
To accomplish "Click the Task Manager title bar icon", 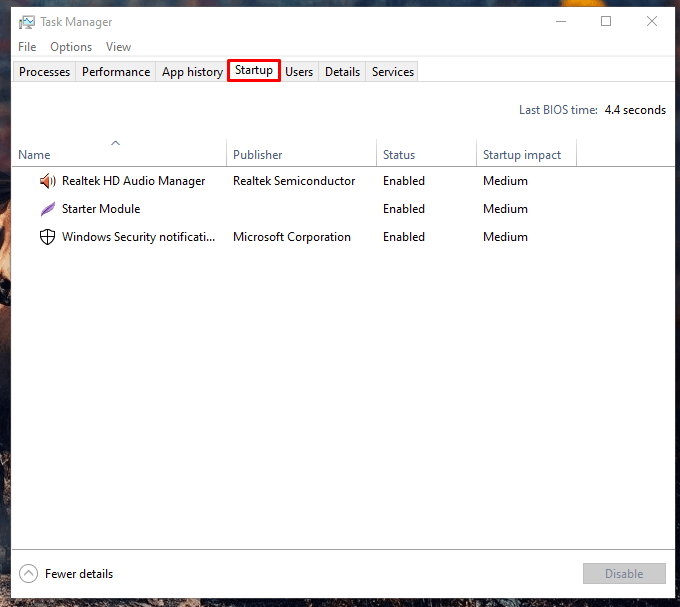I will 26,22.
